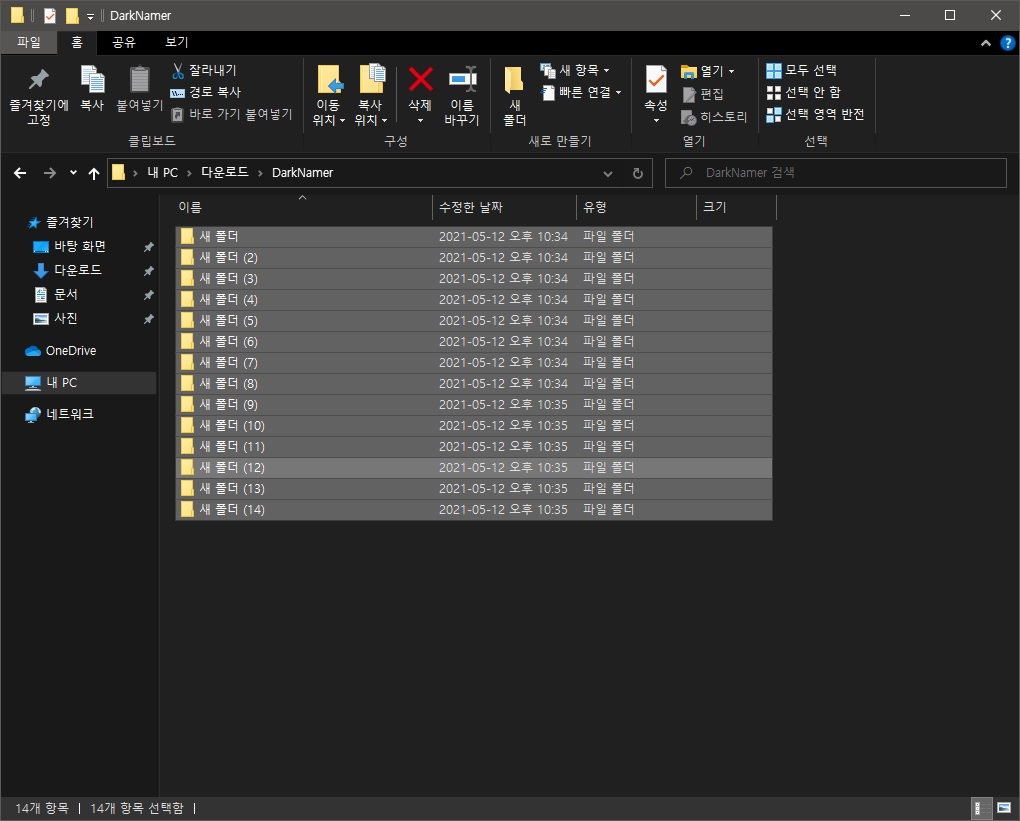Open Help with blue question icon
The height and width of the screenshot is (821, 1020).
[x=1007, y=43]
